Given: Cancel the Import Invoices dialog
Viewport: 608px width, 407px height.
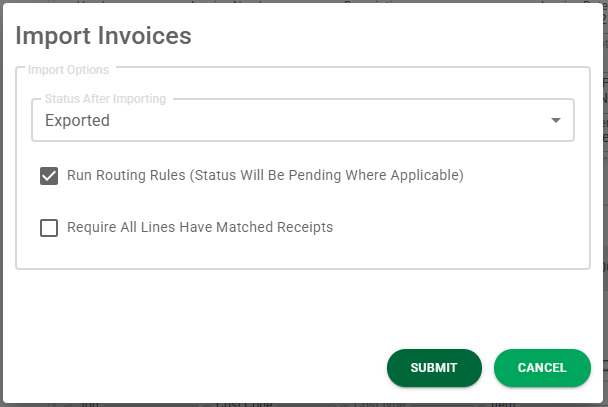Looking at the screenshot, I should [x=542, y=367].
